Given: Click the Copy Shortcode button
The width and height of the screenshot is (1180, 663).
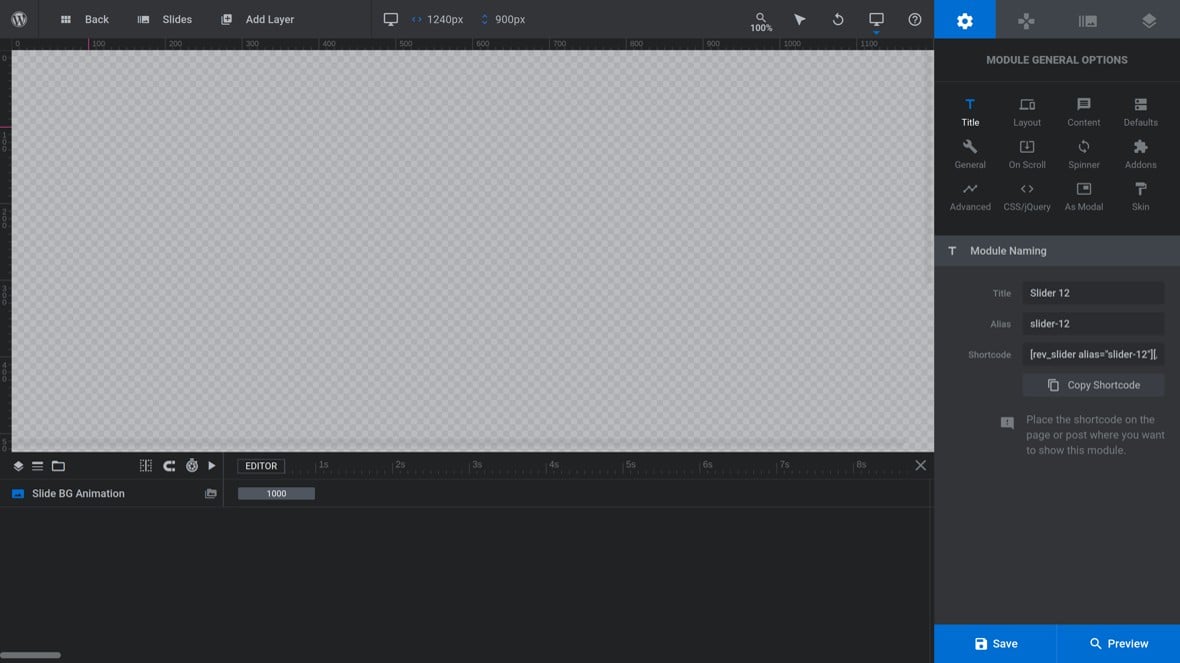Looking at the screenshot, I should [x=1093, y=385].
